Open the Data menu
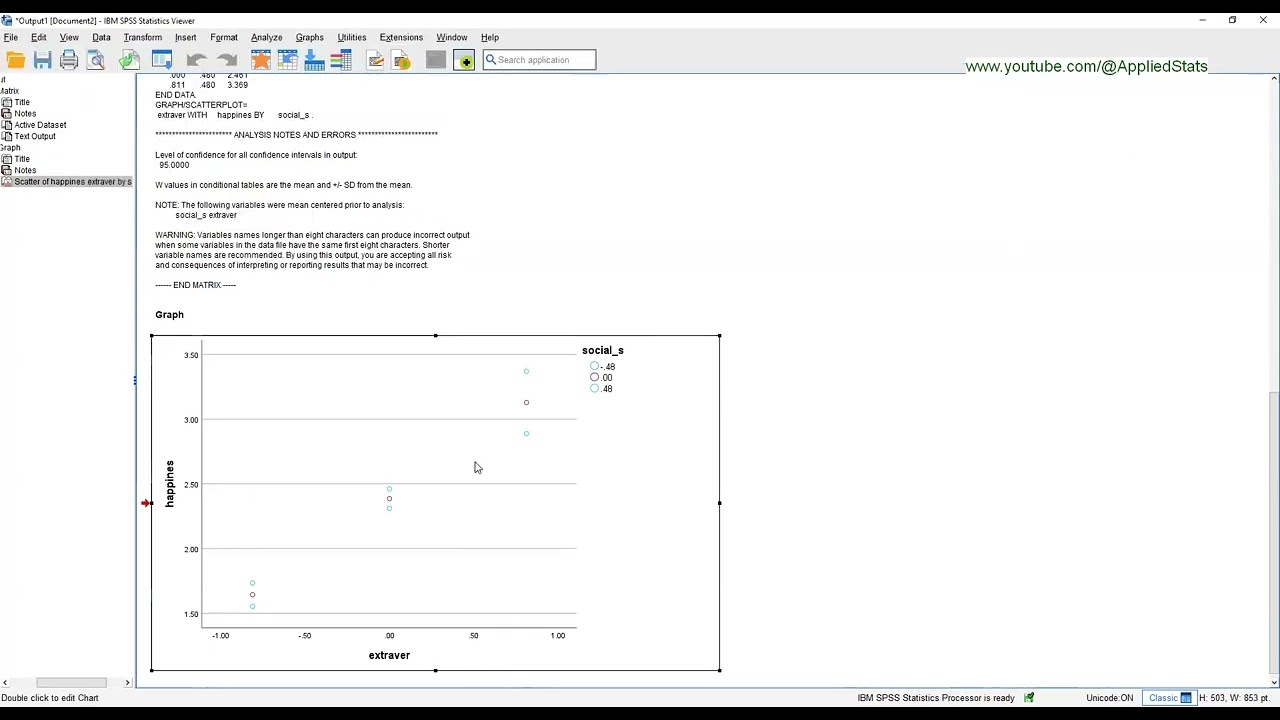This screenshot has width=1280, height=720. 101,37
